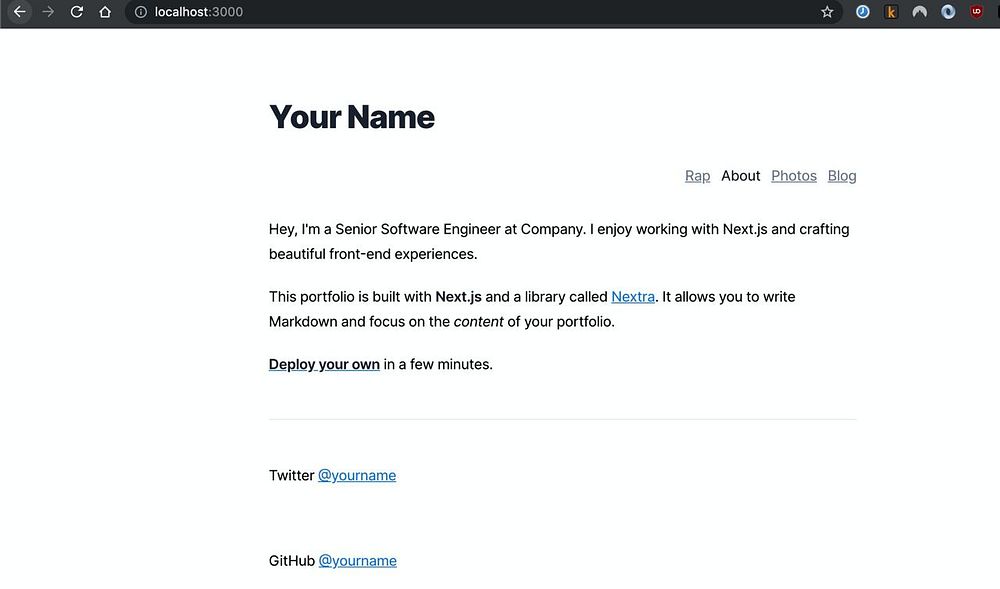Open the blue globe extension

pos(948,12)
